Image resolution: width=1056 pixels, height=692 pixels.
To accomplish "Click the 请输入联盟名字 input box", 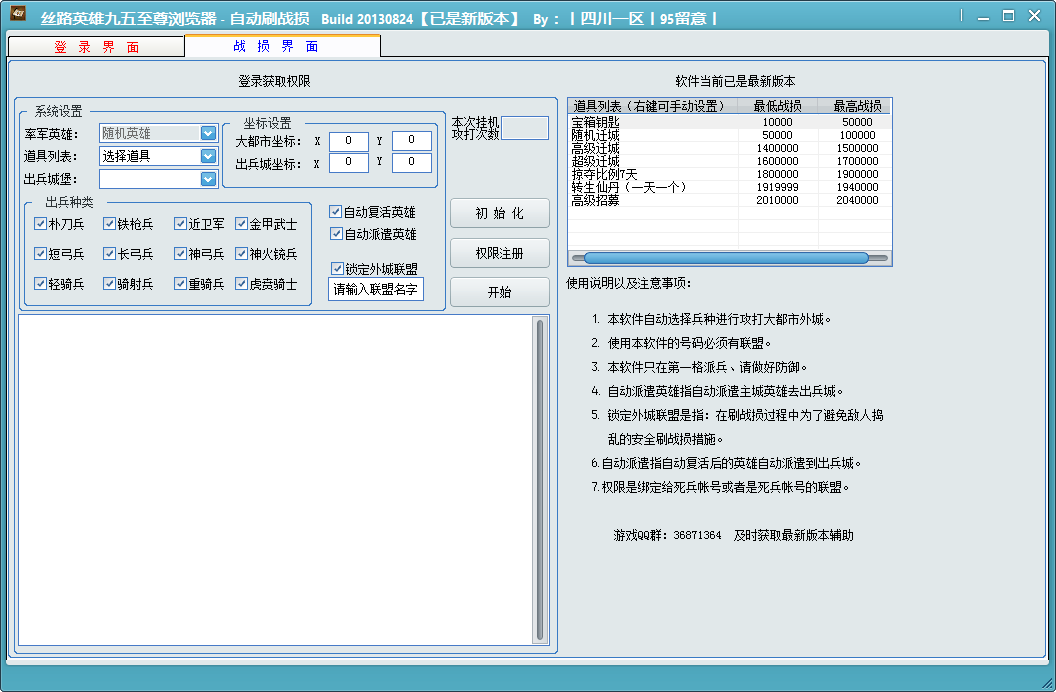I will click(x=376, y=289).
